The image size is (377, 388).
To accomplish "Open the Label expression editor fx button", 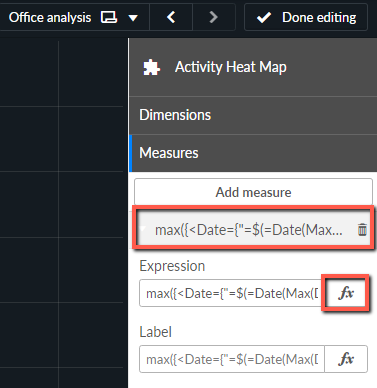I will click(x=346, y=359).
